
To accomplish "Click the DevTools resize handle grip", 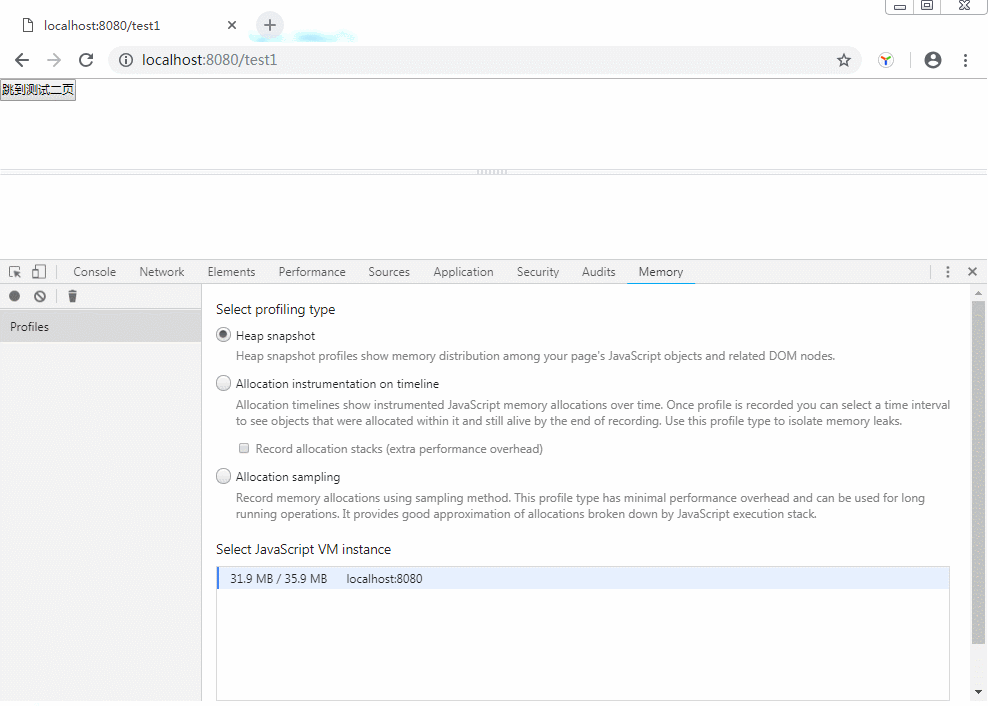I will coord(491,171).
